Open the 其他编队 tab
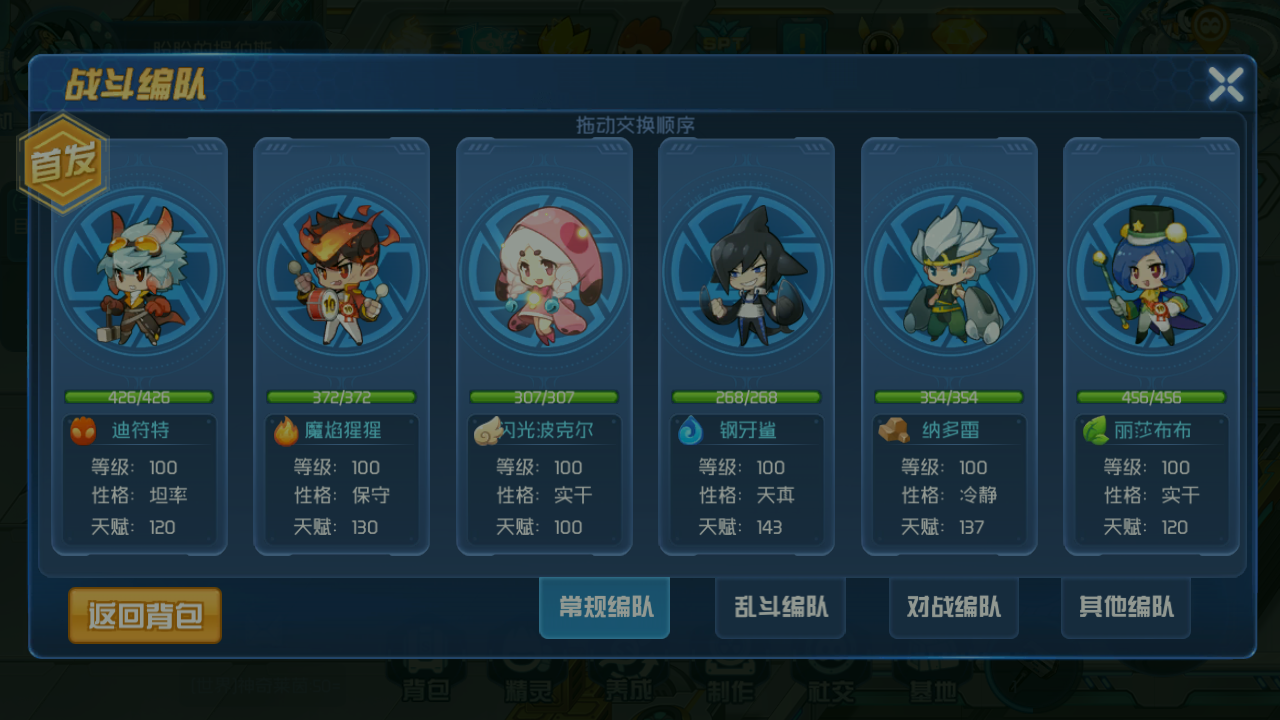This screenshot has width=1280, height=720. click(x=1126, y=607)
